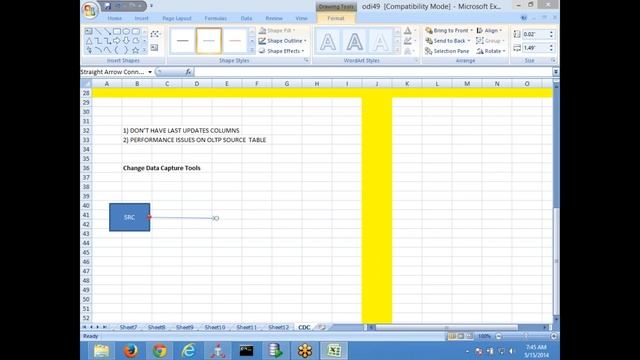Screen dimensions: 640x360
Task: Switch to the Page Layout ribbon tab
Action: point(177,18)
